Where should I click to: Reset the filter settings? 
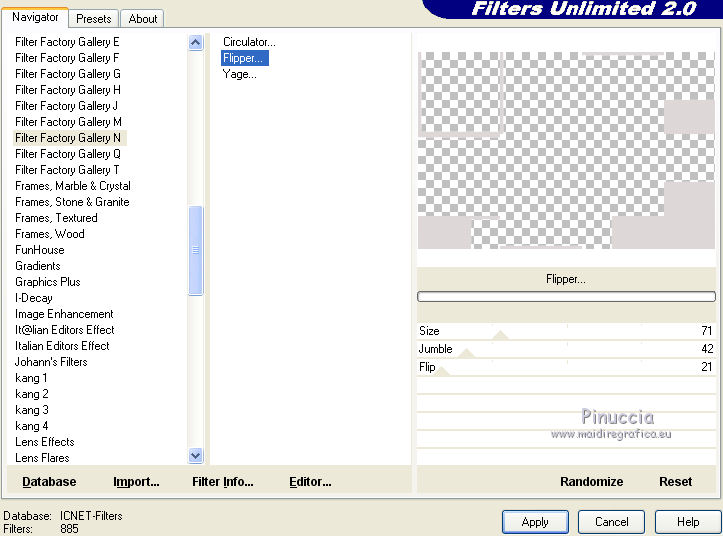point(676,482)
